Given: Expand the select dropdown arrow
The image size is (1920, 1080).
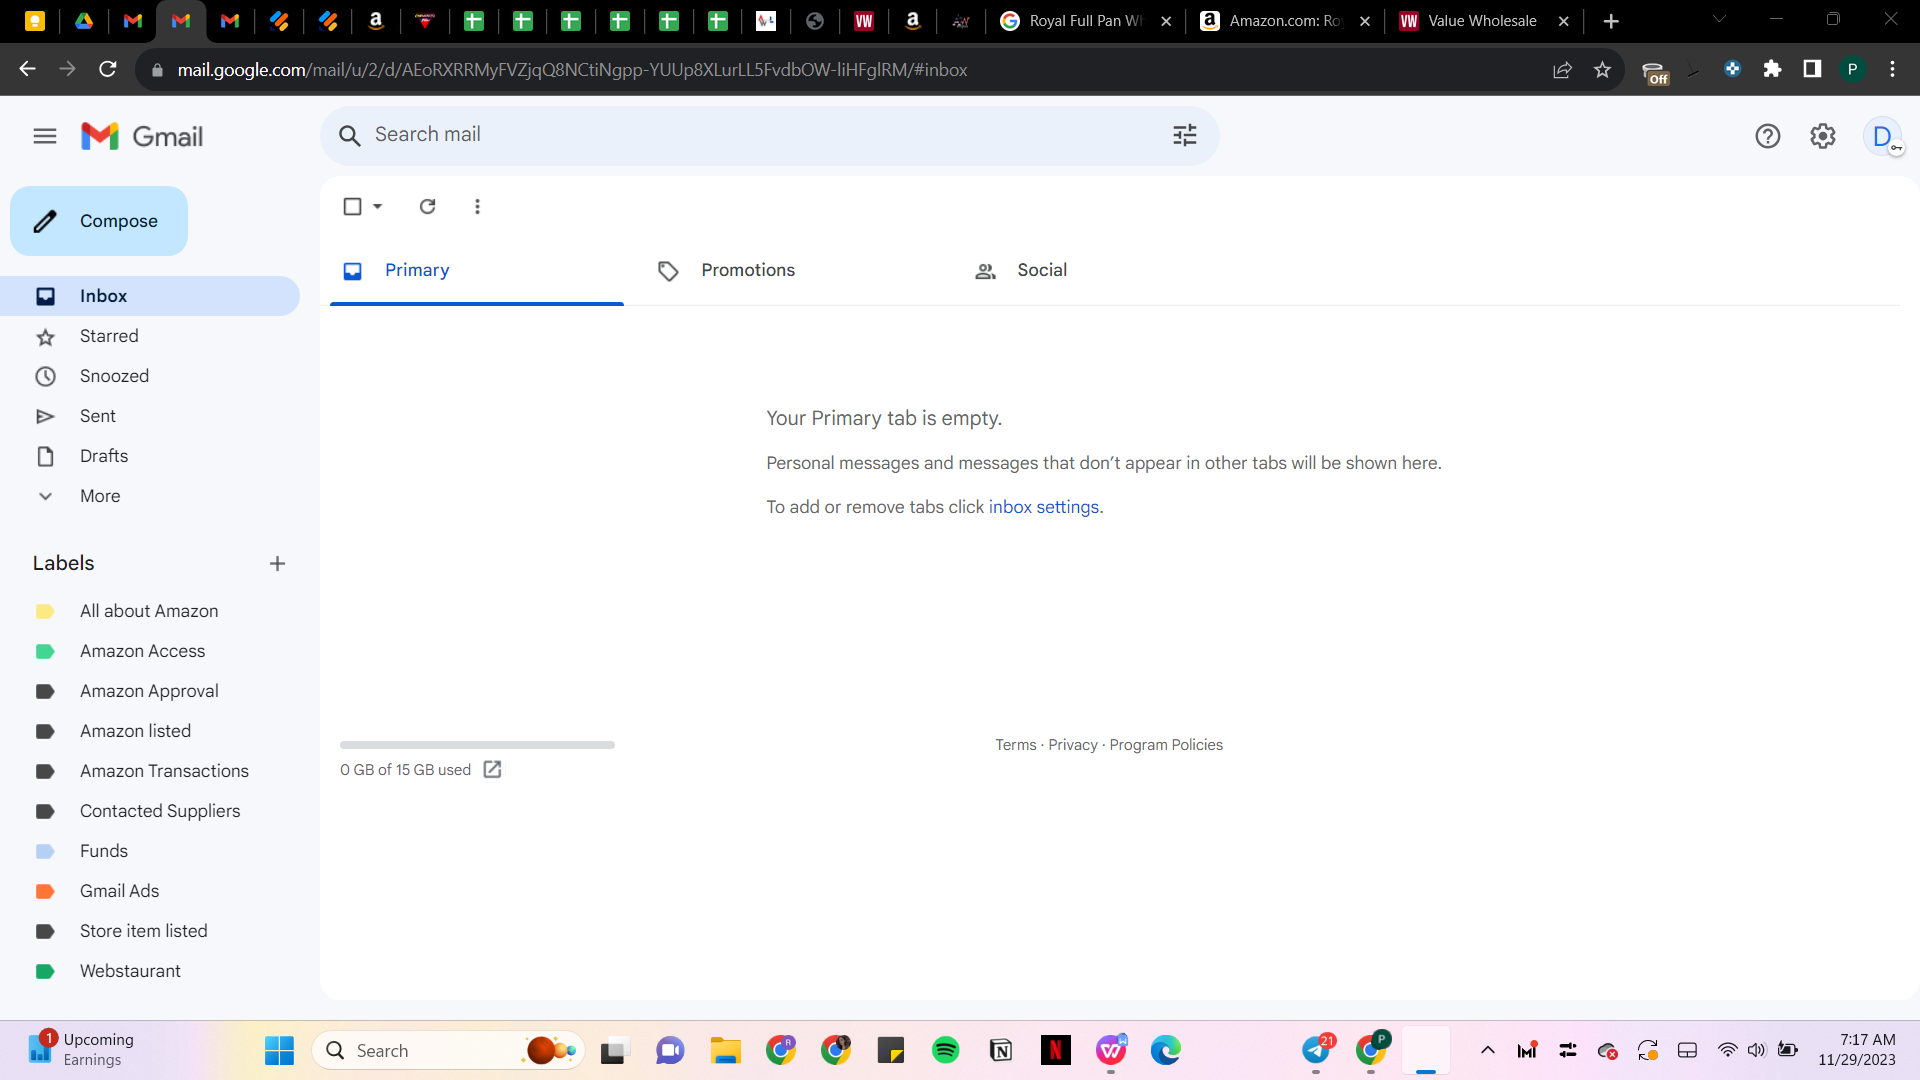Looking at the screenshot, I should 378,206.
